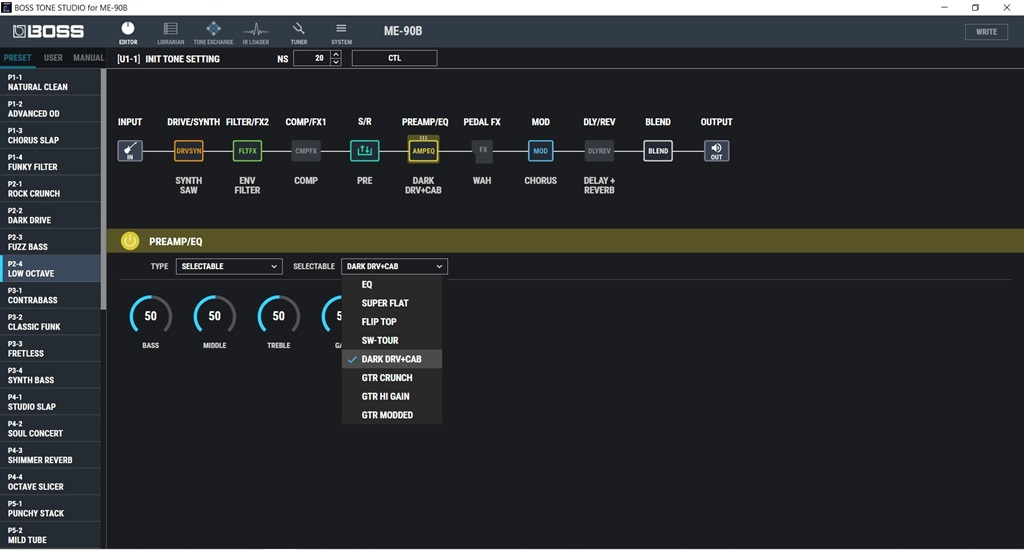Choose EQ from the dropdown list
Viewport: 1024px width, 550px height.
click(x=392, y=285)
